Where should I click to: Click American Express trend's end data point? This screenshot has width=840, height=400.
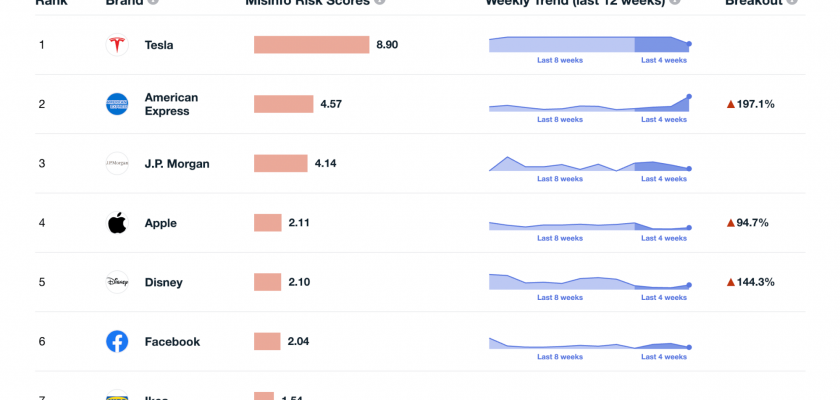[x=689, y=96]
